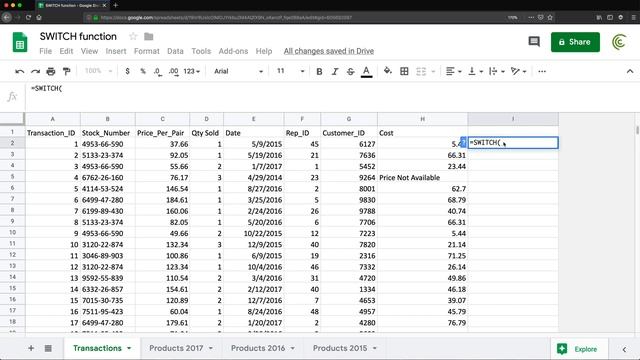Open the borders tool
Screen dimensions: 640x360
(404, 71)
